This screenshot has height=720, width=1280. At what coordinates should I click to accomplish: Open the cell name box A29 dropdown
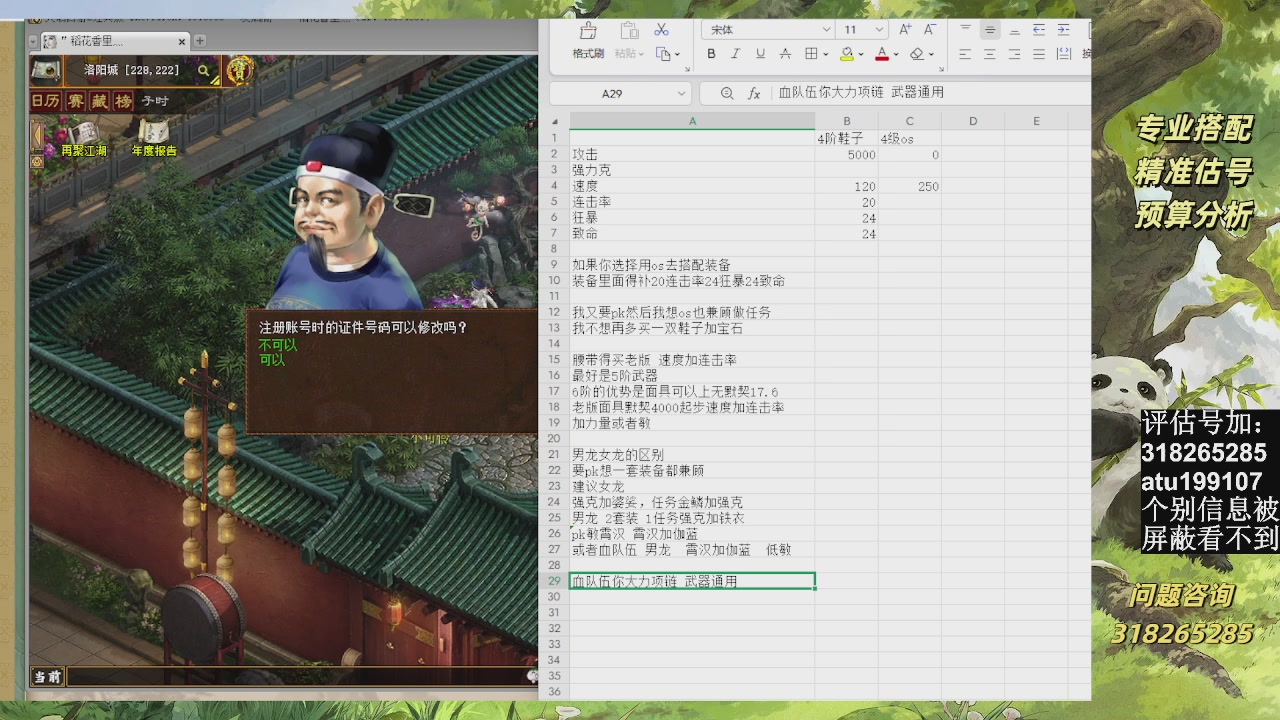point(682,93)
